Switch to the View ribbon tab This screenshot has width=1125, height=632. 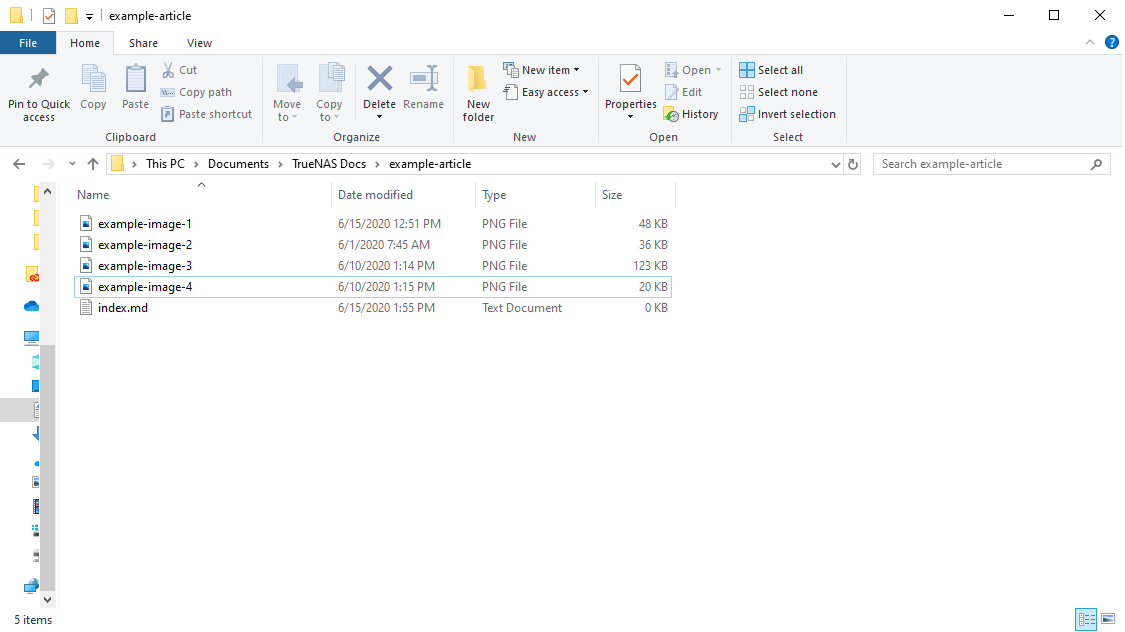coord(199,43)
